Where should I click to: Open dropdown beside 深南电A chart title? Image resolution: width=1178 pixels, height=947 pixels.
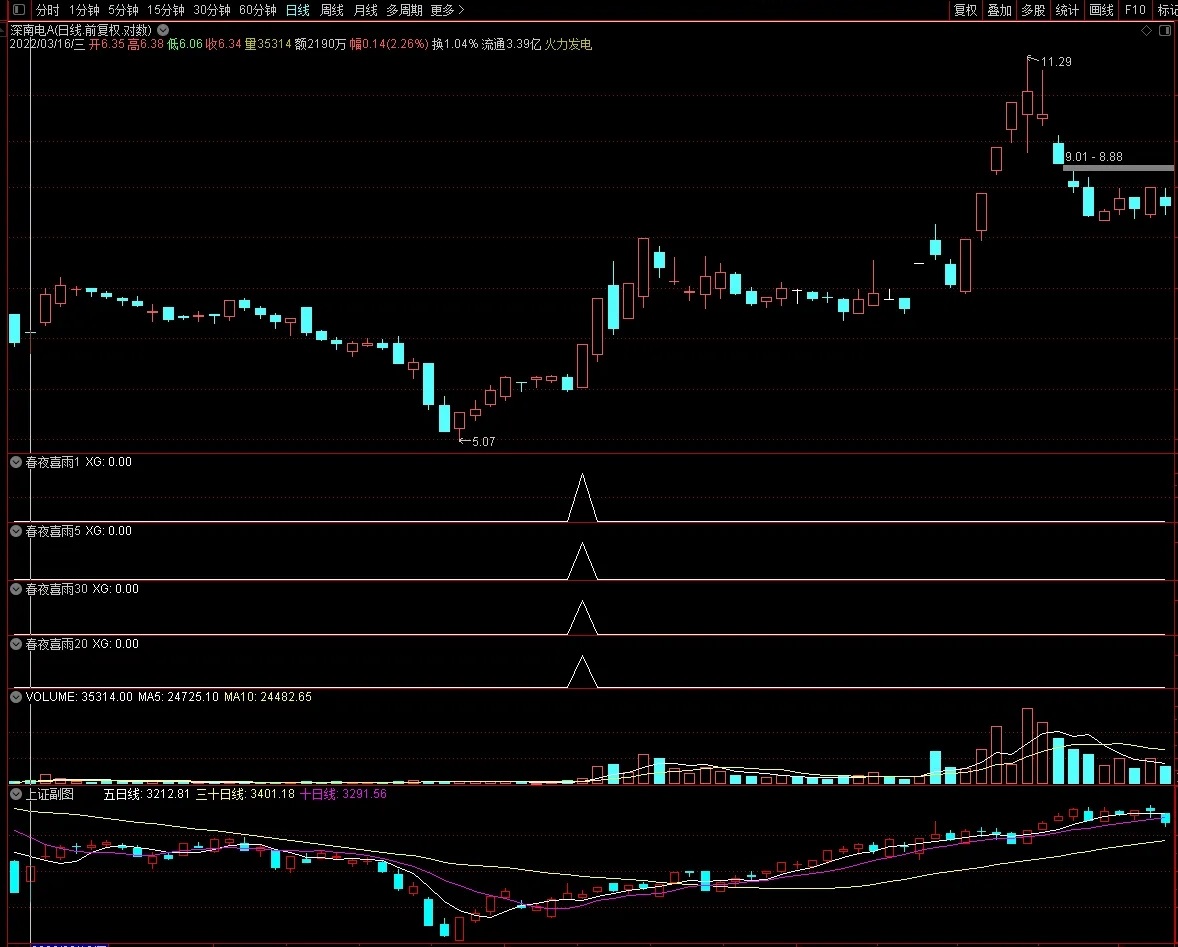163,30
